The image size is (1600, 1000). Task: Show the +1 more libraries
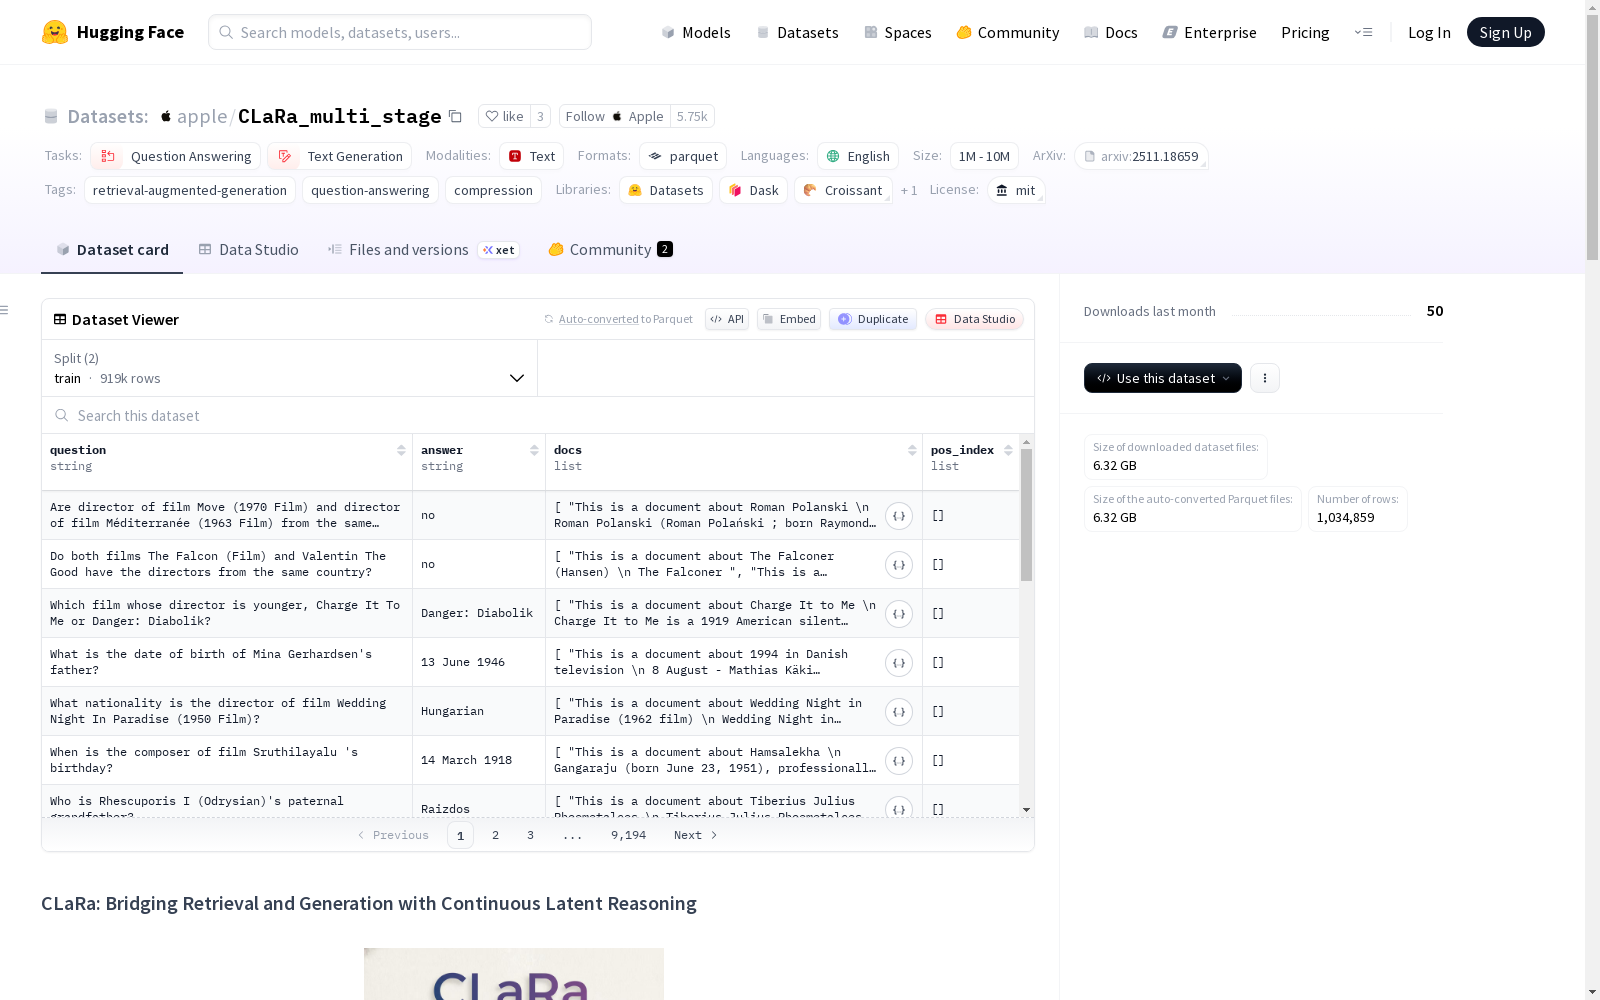pos(909,190)
